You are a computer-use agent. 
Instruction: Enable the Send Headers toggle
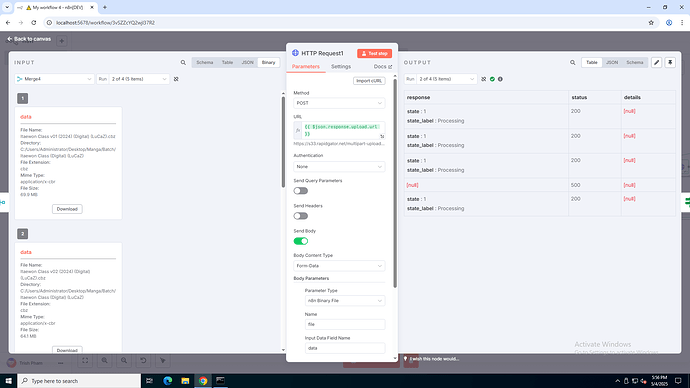(x=301, y=216)
